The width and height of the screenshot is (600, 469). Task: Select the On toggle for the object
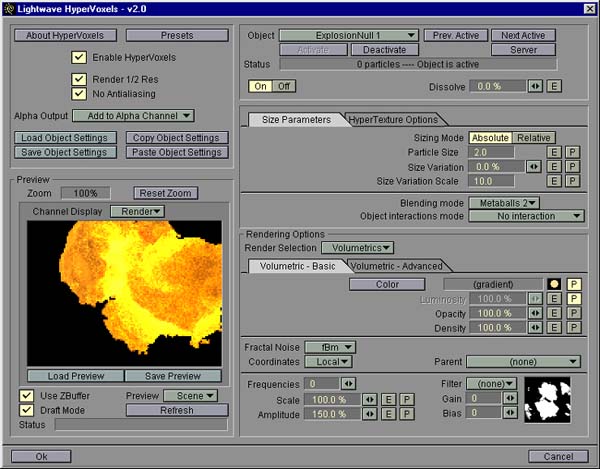coord(260,86)
